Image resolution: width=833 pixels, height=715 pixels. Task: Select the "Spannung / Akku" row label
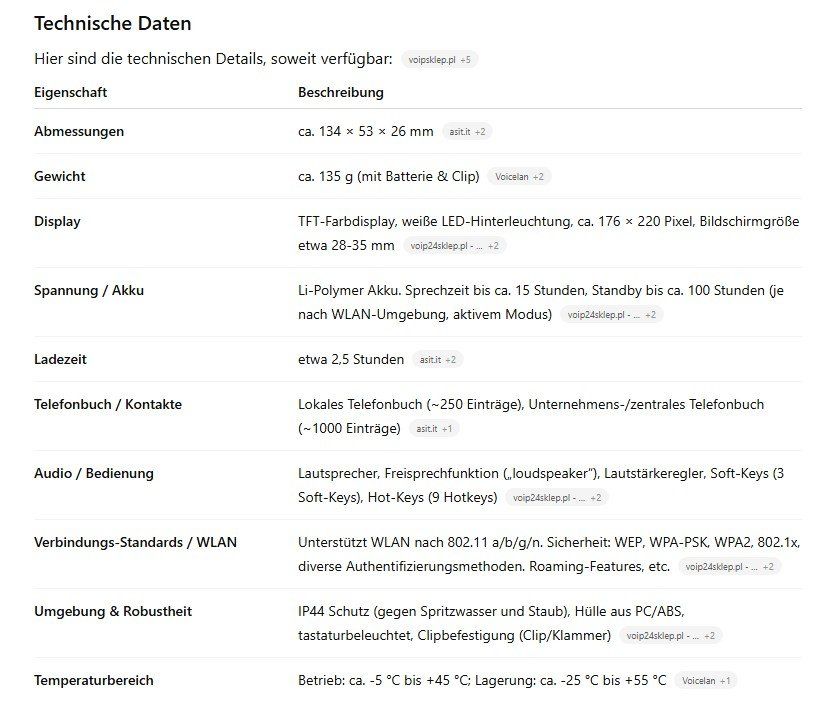(x=89, y=291)
